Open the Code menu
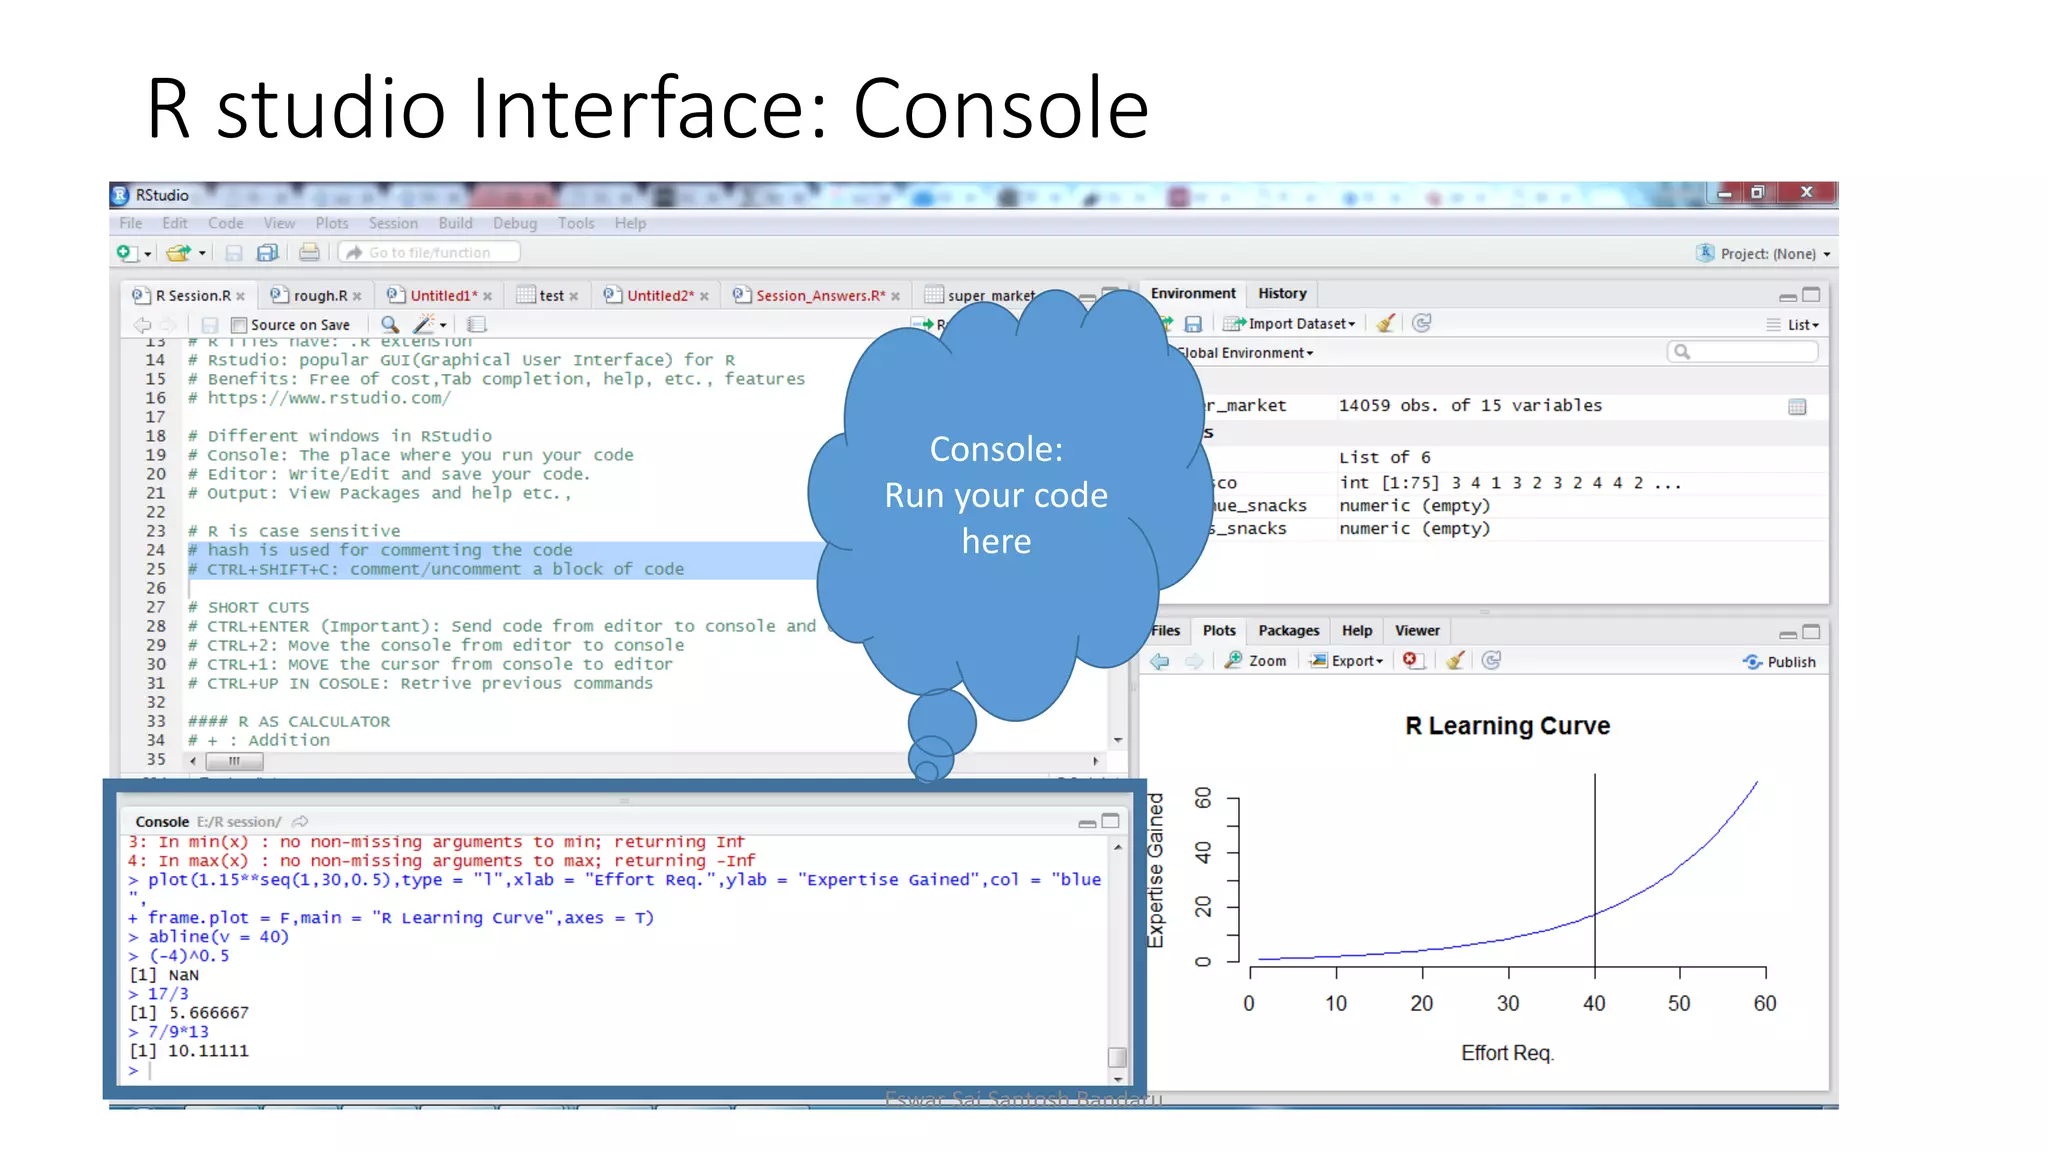 (x=226, y=223)
